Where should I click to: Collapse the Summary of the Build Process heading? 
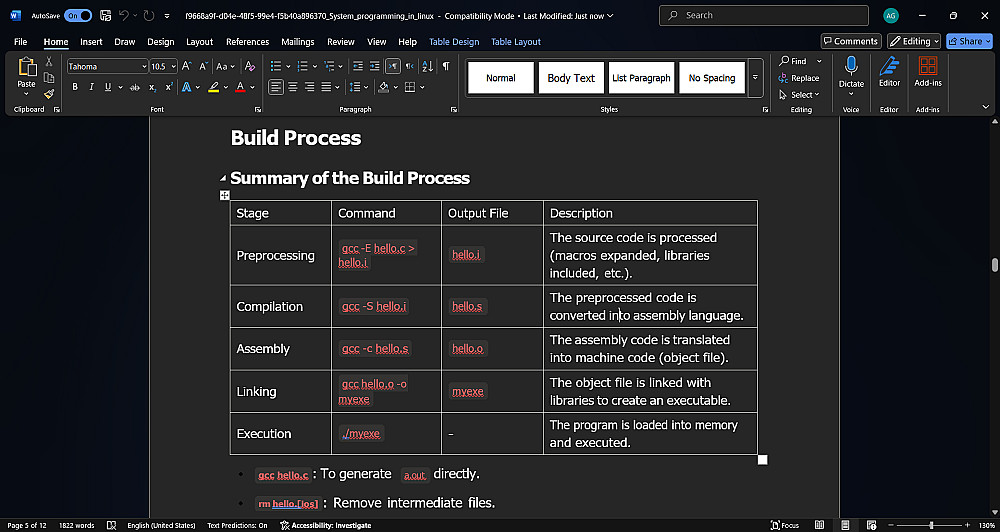(223, 178)
